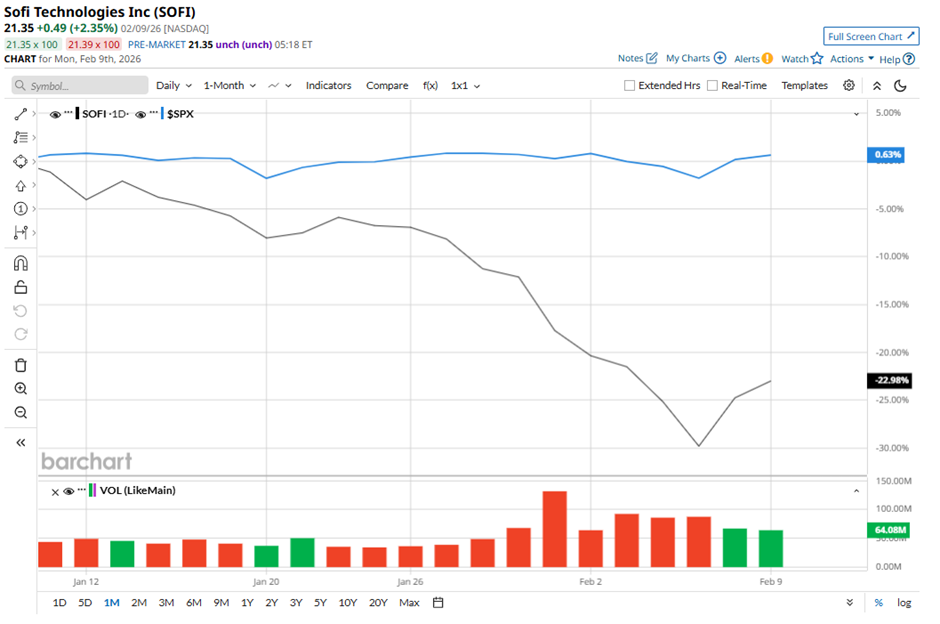Open the Templates menu

coord(805,86)
